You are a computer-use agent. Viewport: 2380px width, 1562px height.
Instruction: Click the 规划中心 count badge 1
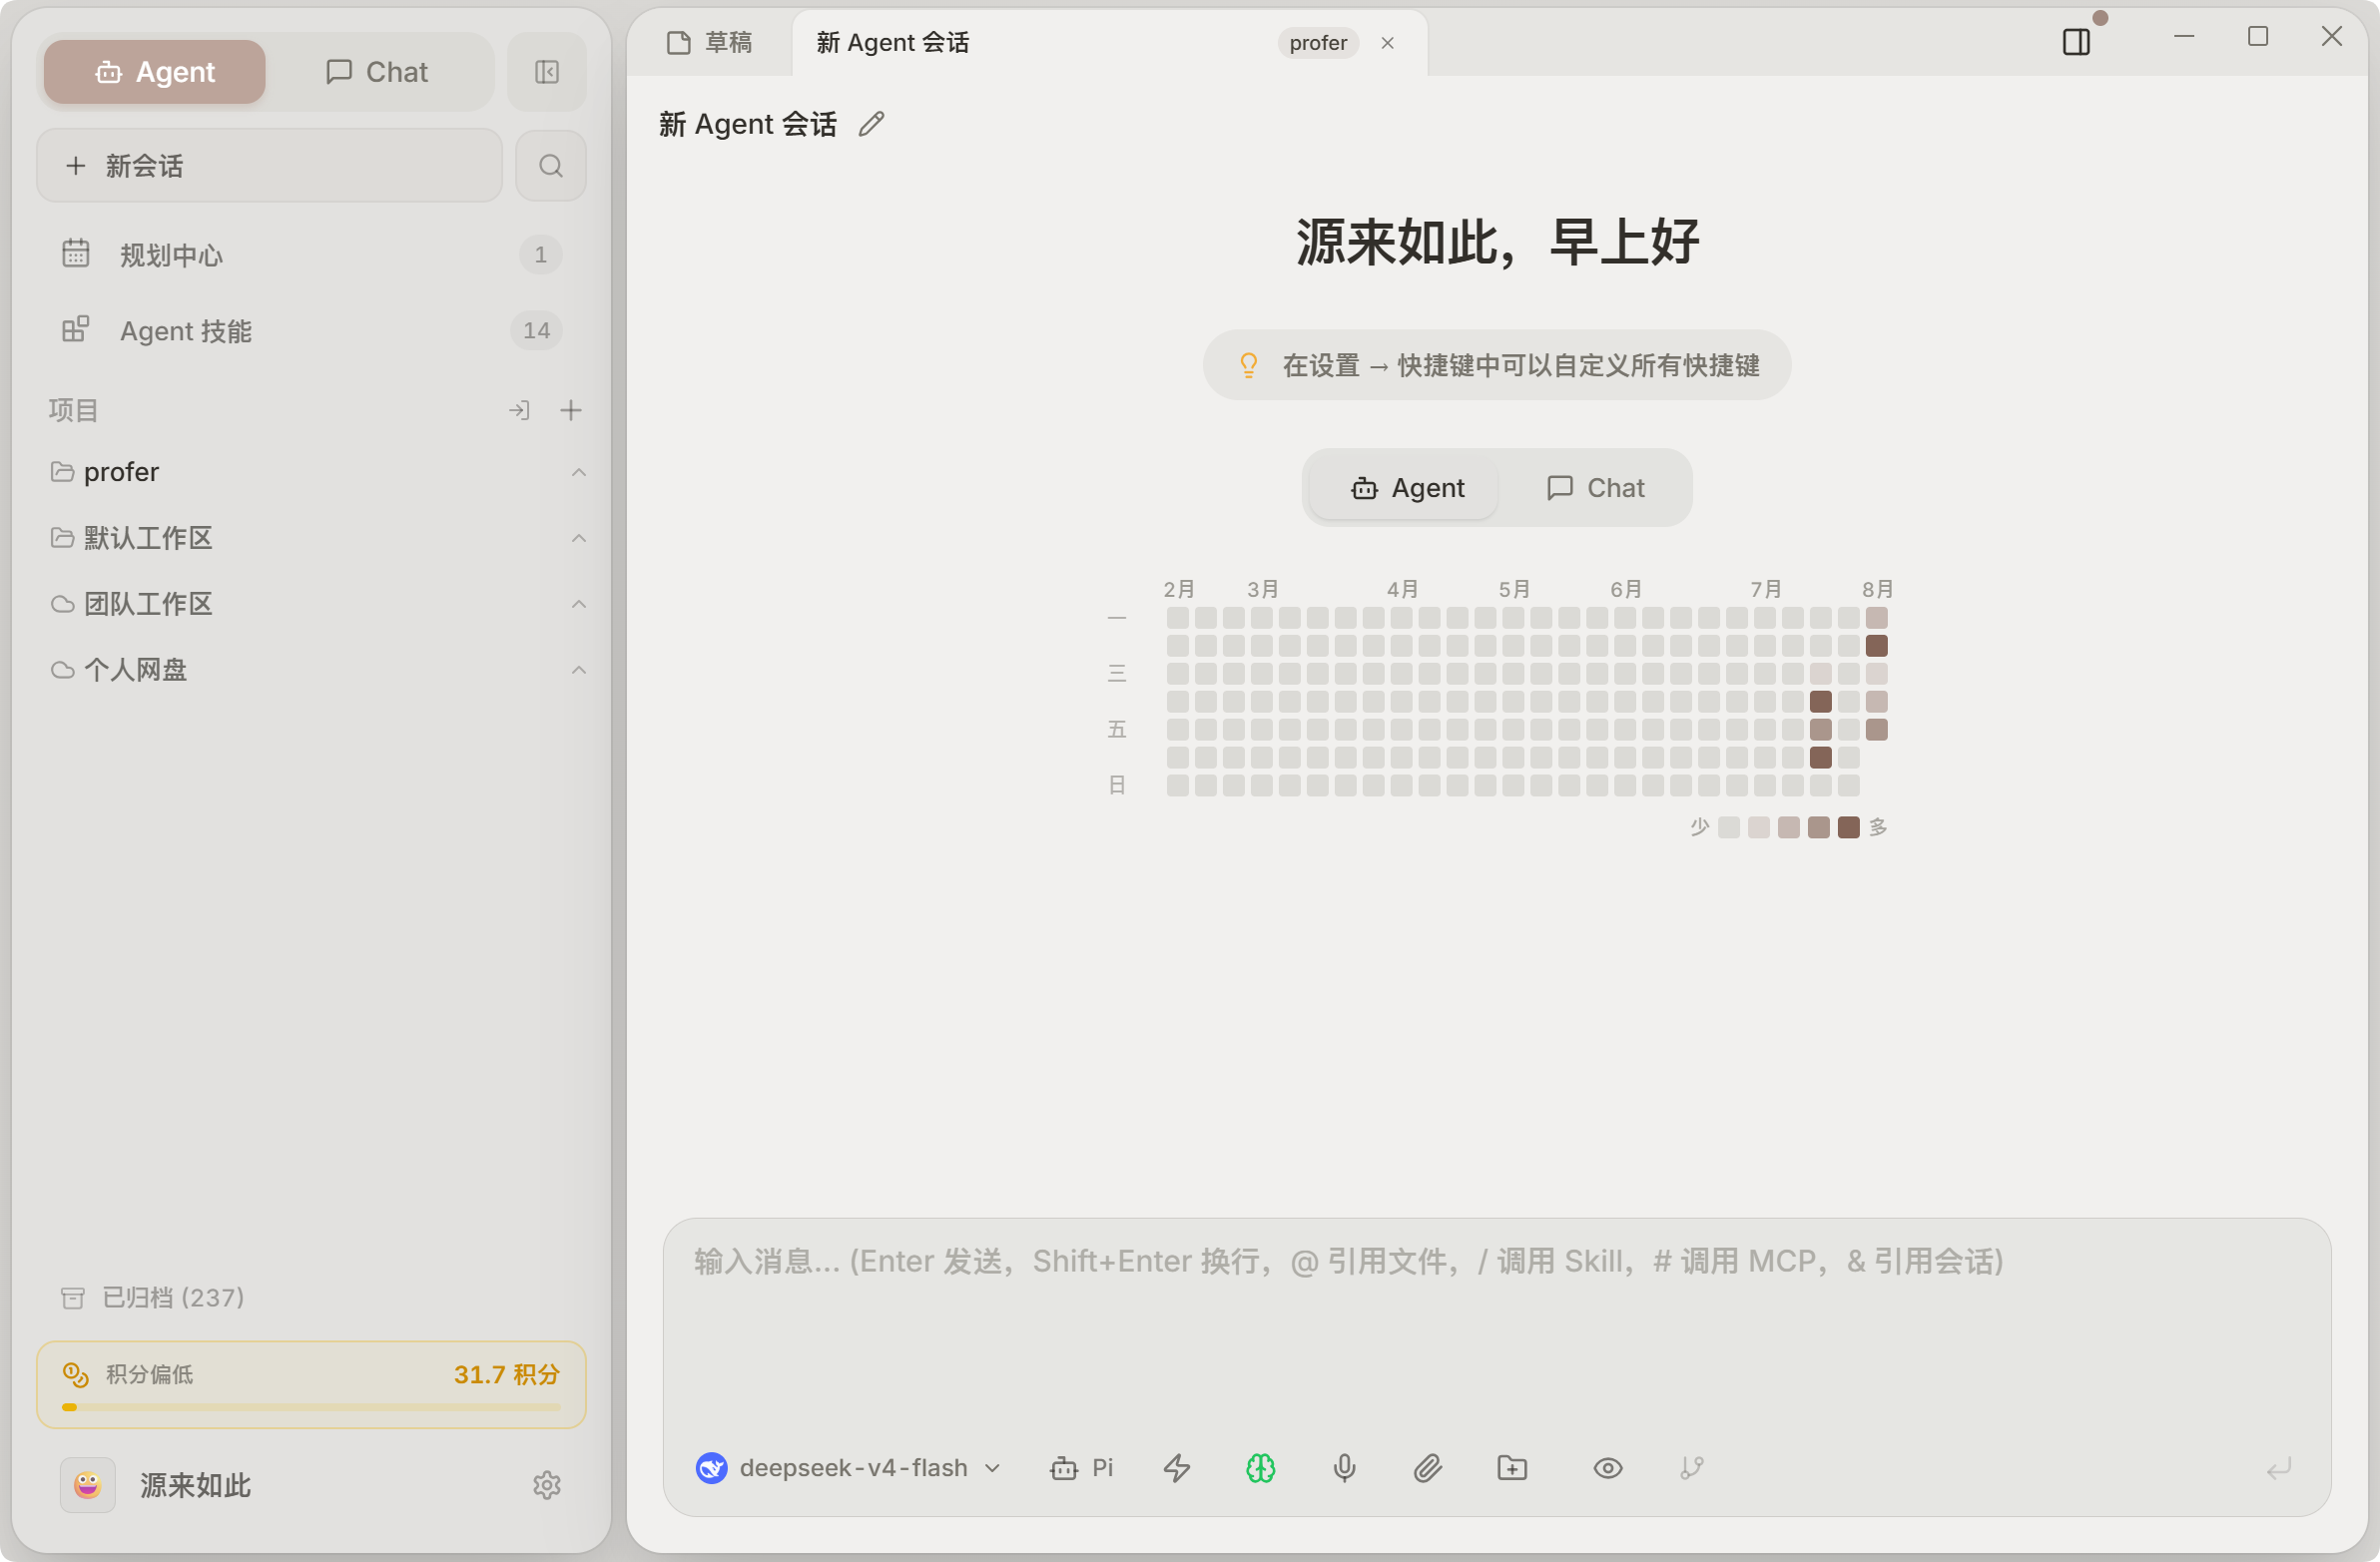540,255
